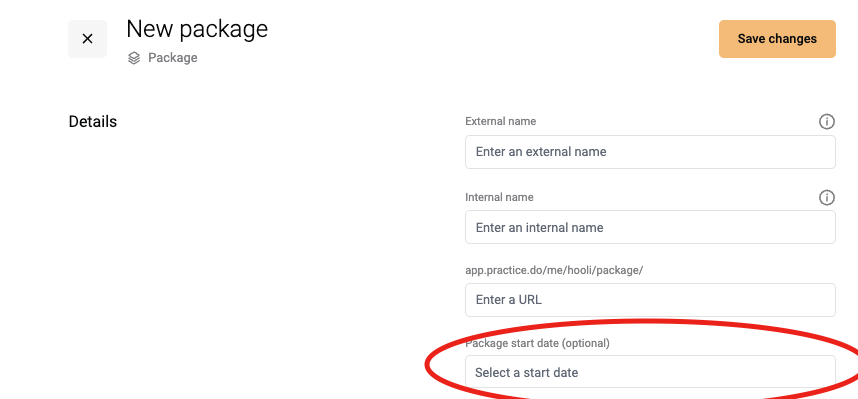Save changes to the new package
Image resolution: width=858 pixels, height=399 pixels.
click(x=777, y=39)
